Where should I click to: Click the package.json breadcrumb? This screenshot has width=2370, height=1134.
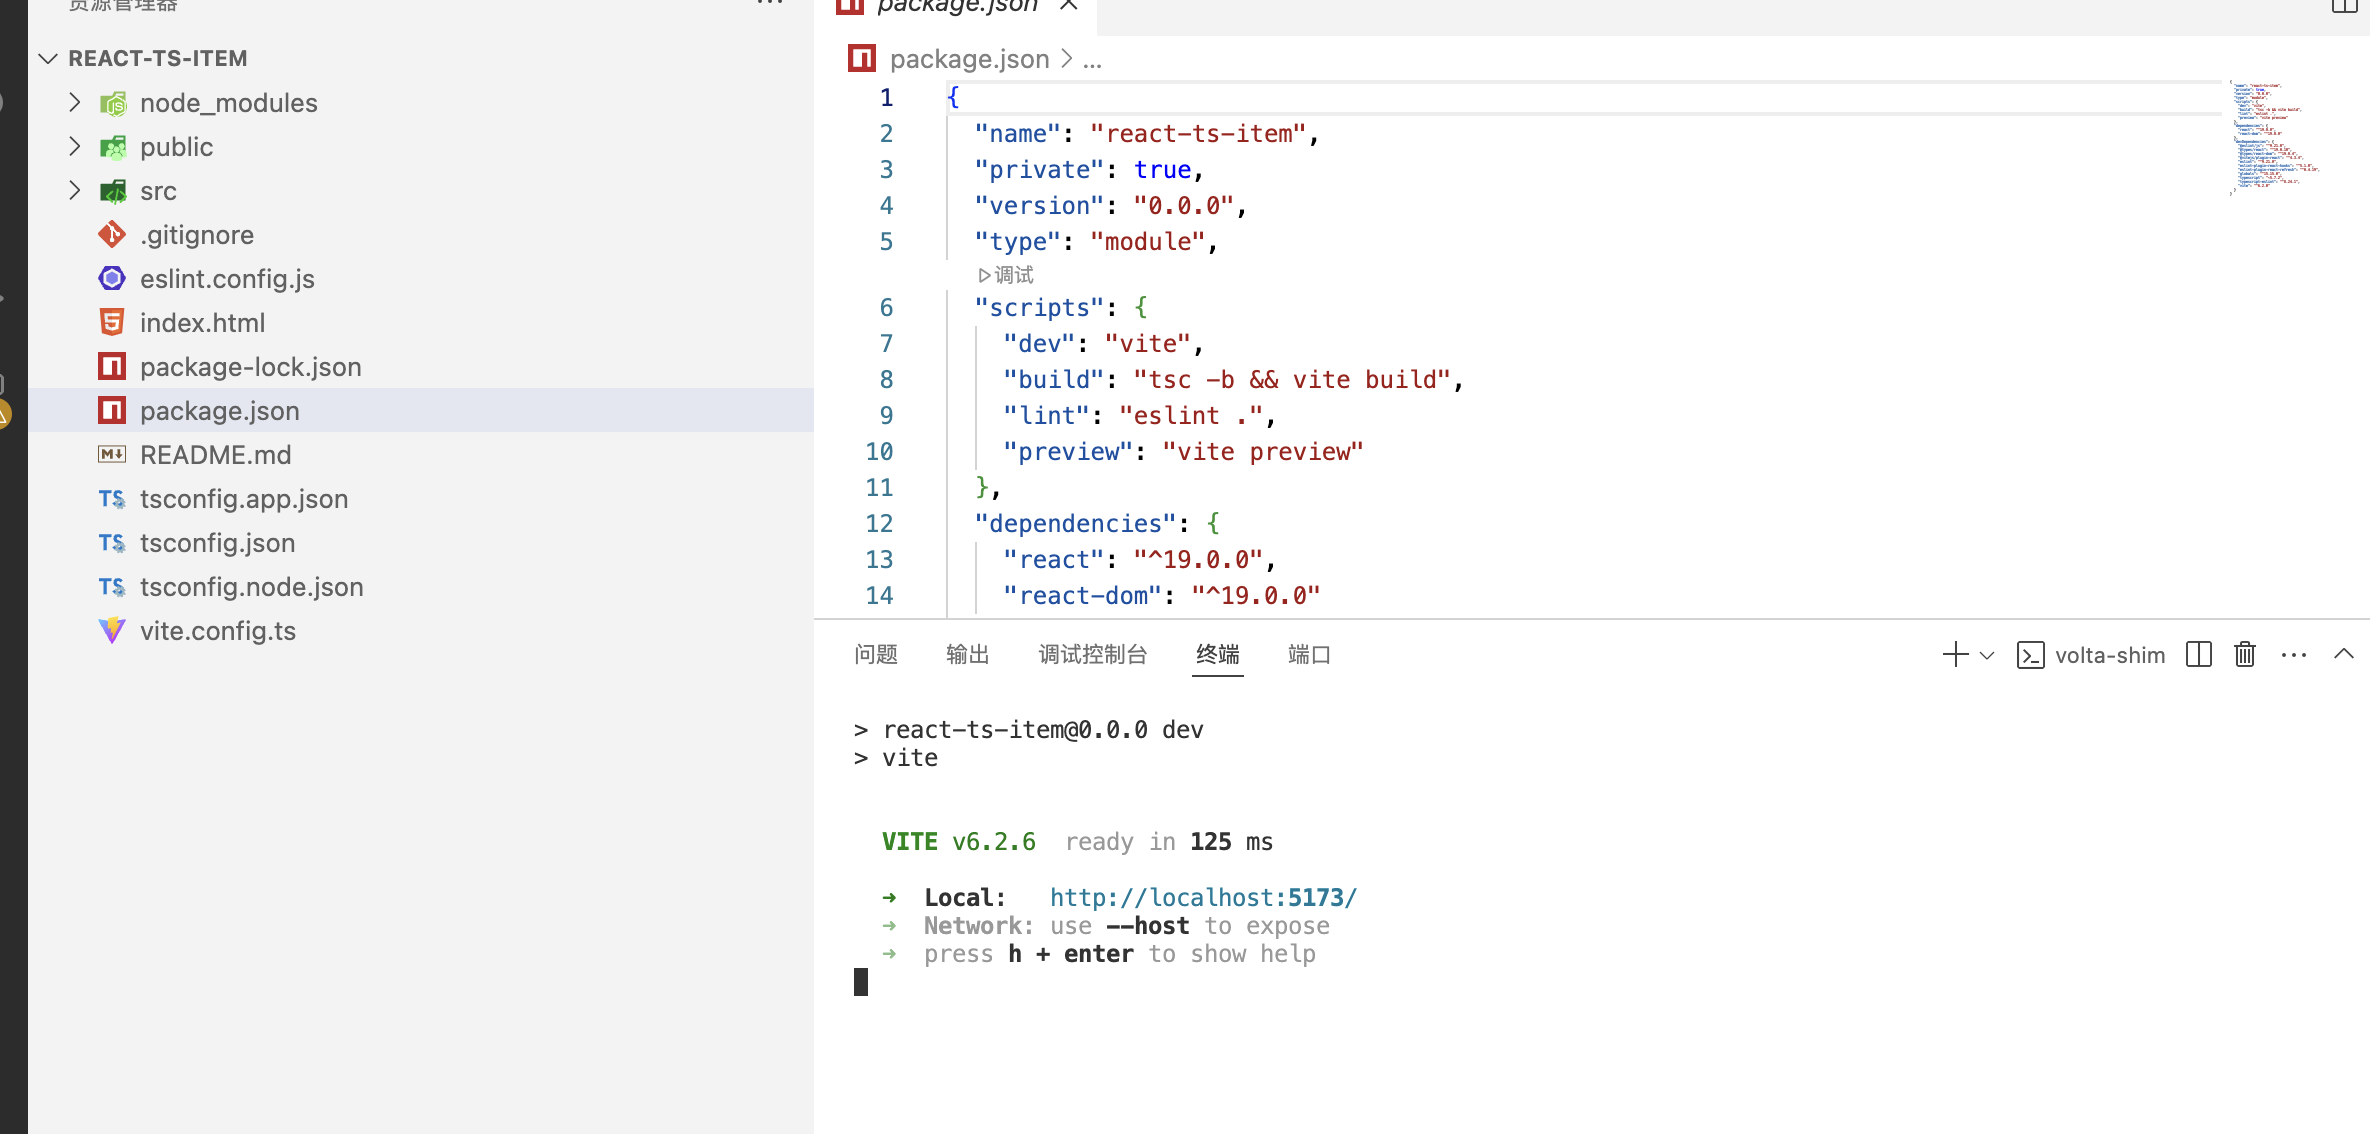click(968, 59)
